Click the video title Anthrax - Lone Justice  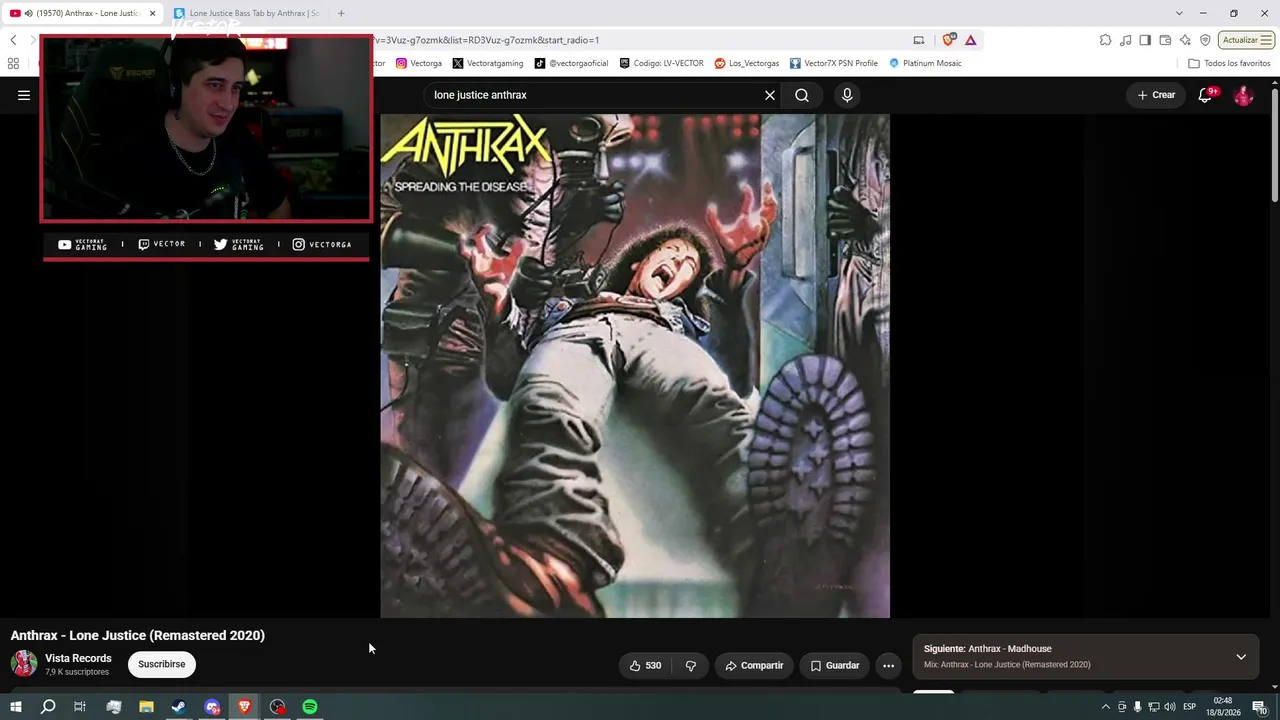click(x=138, y=635)
